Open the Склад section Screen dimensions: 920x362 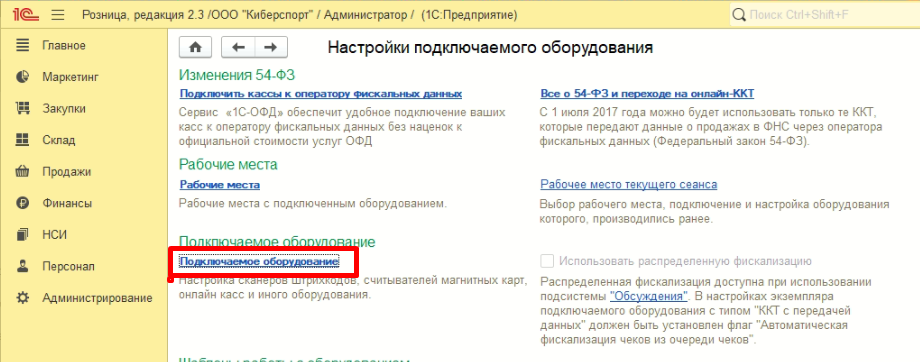pyautogui.click(x=59, y=140)
